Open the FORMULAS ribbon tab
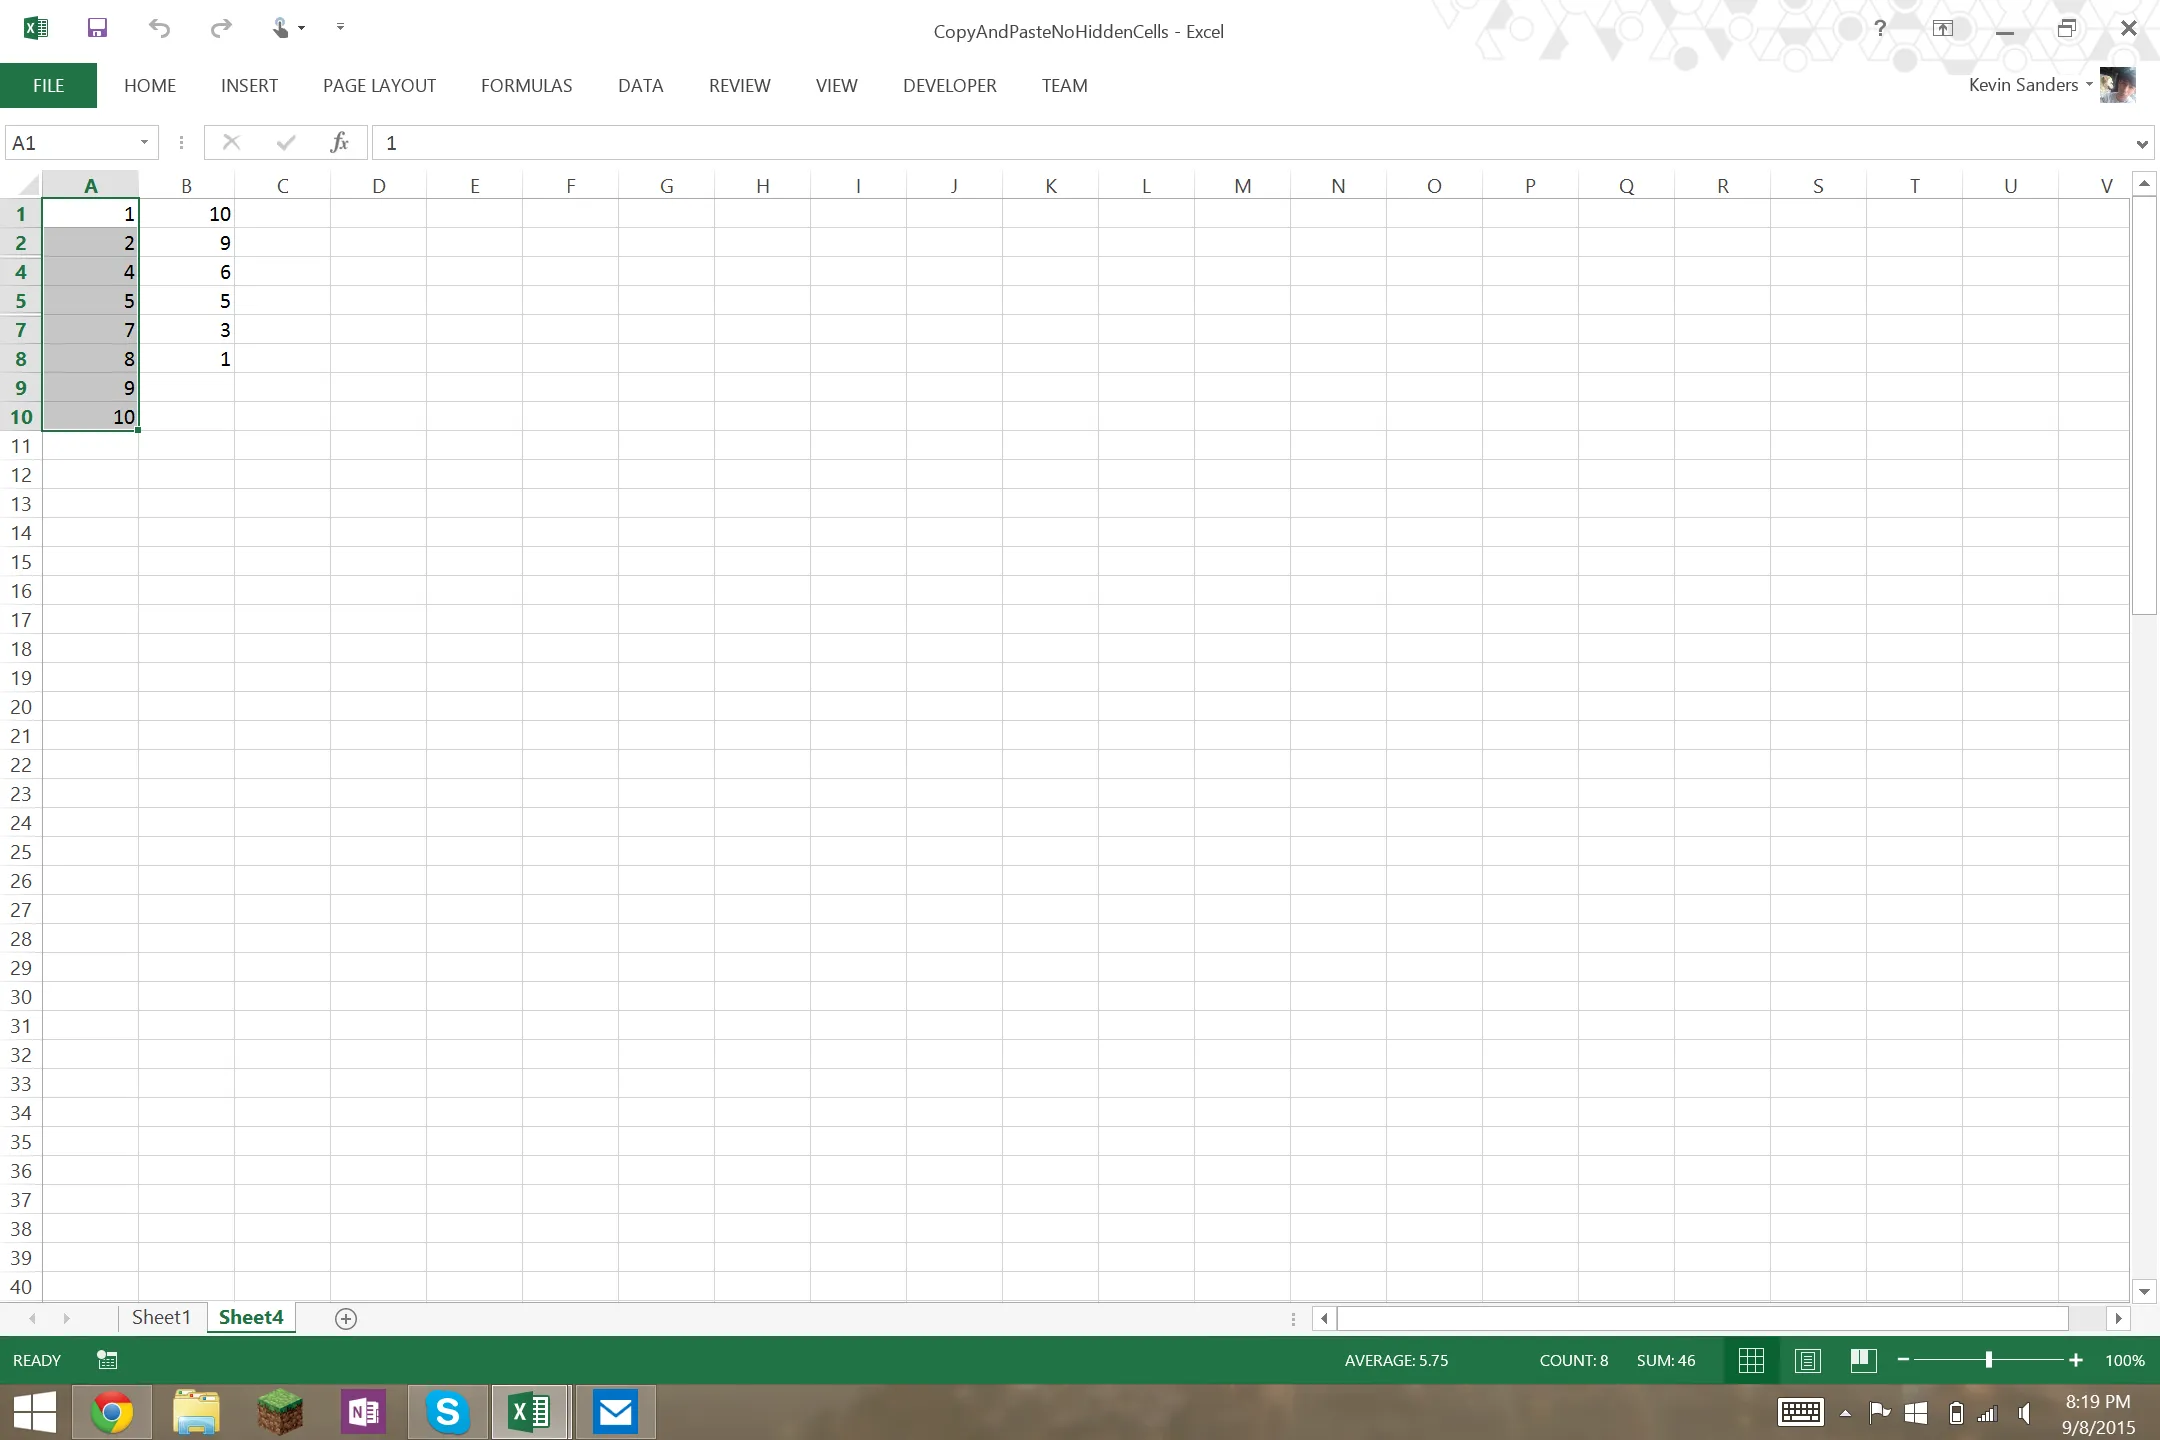Image resolution: width=2160 pixels, height=1440 pixels. click(x=526, y=86)
